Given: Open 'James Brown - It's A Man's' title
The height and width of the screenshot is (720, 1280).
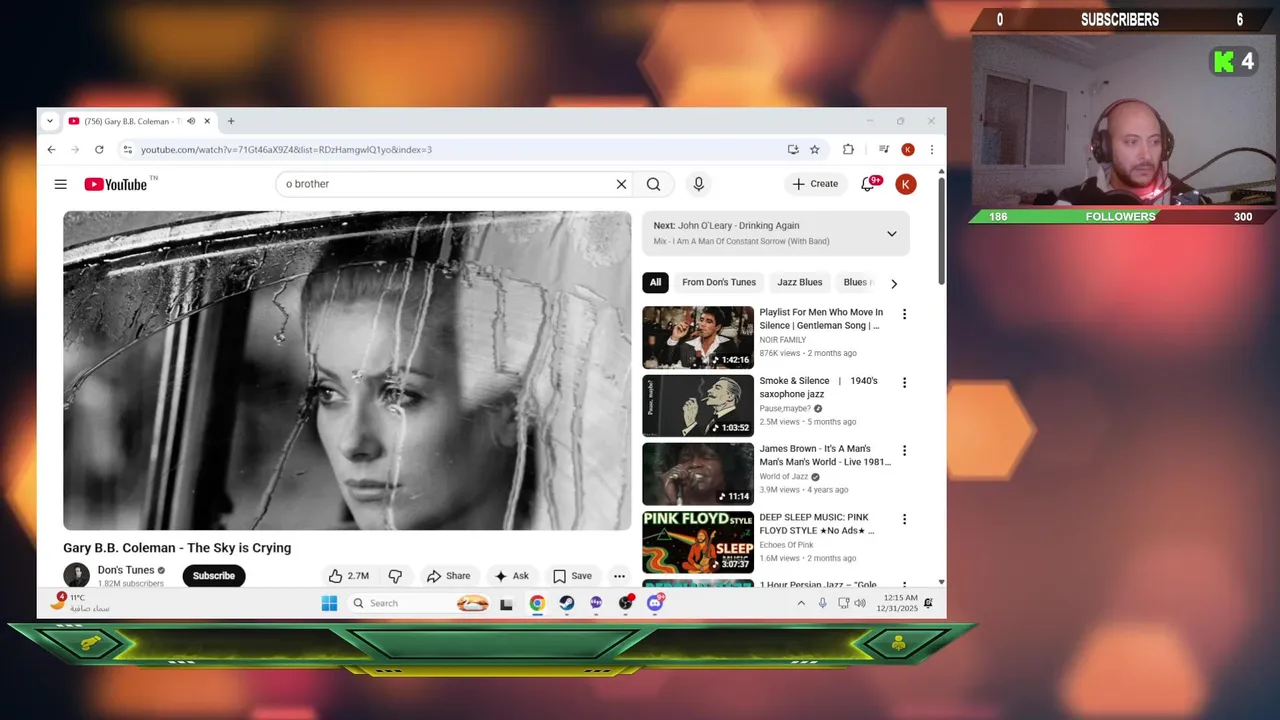Looking at the screenshot, I should 824,455.
